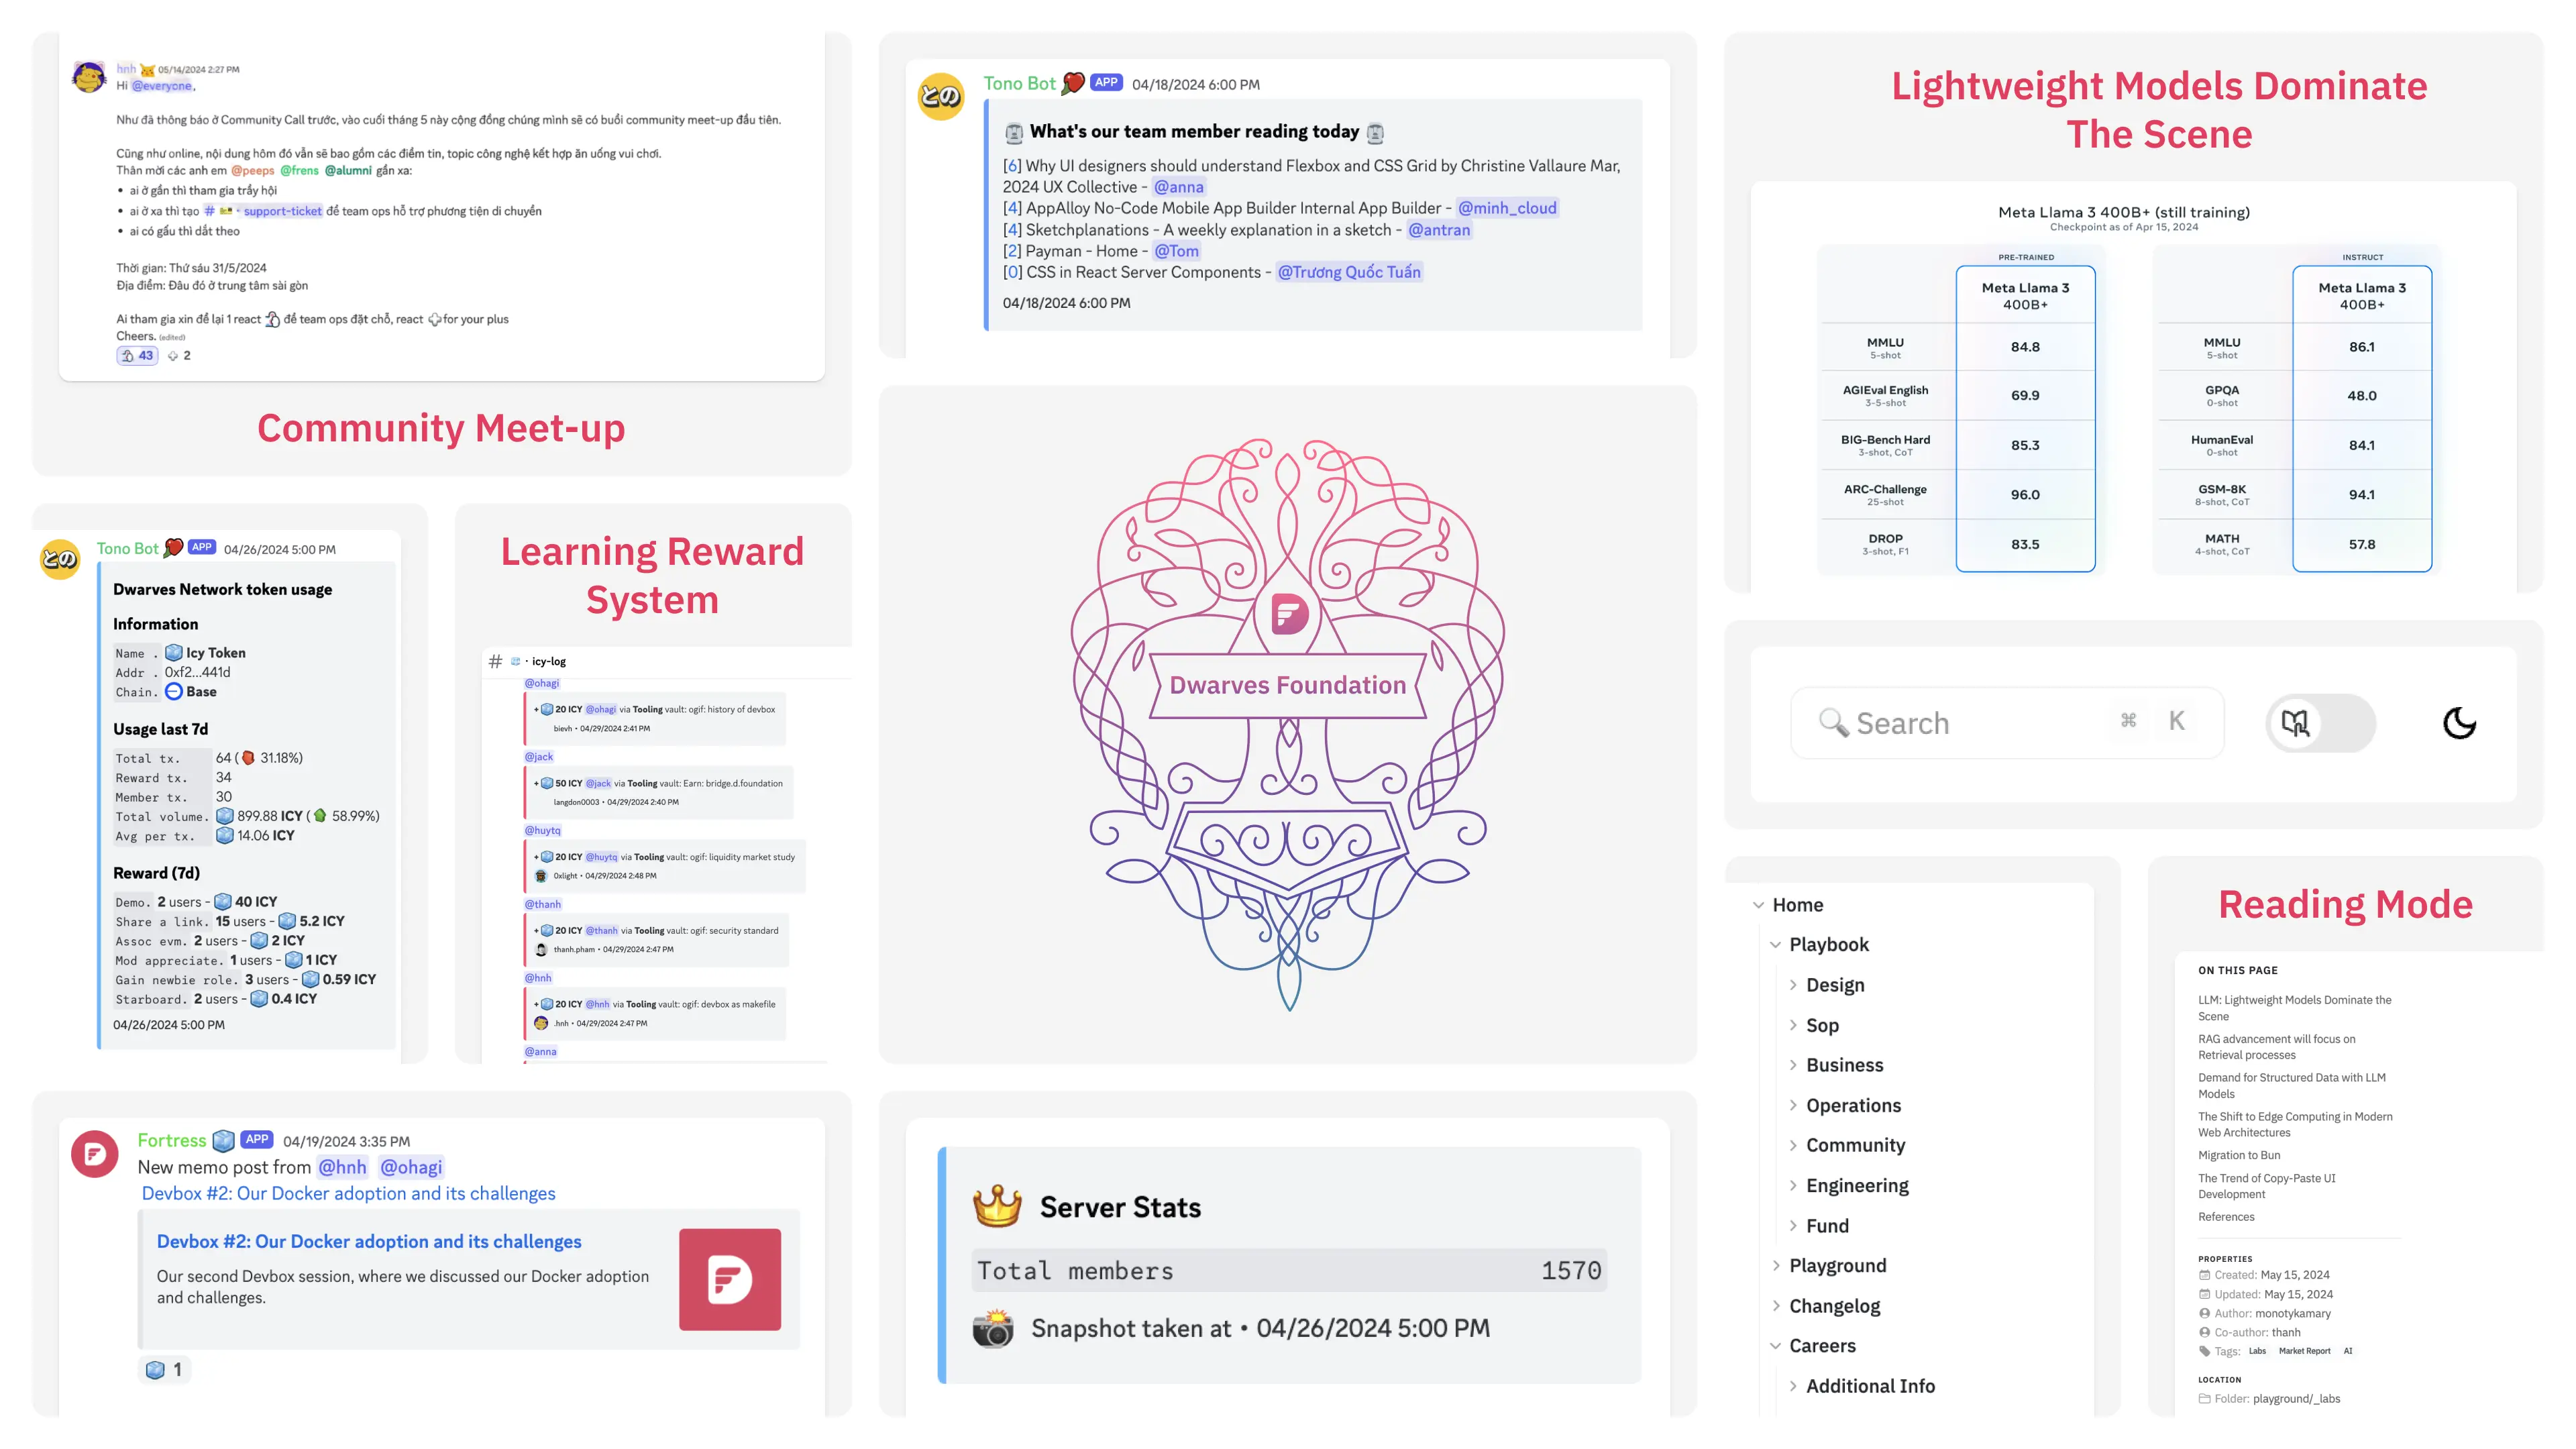The width and height of the screenshot is (2576, 1449).
Task: Open Additional Info in sidebar
Action: point(1870,1386)
